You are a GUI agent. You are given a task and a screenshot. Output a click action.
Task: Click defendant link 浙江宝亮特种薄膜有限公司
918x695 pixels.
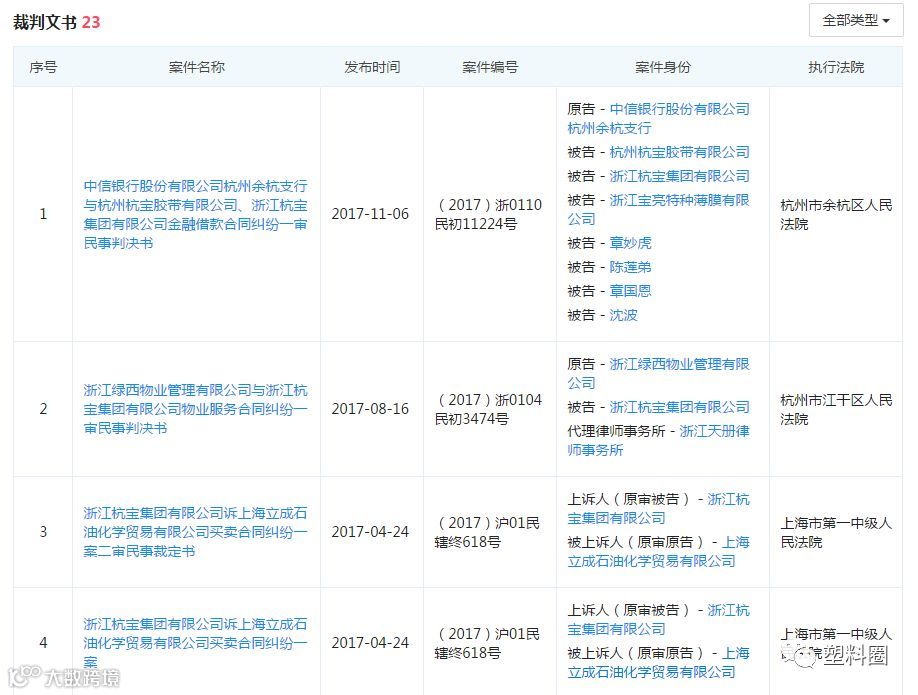[659, 210]
